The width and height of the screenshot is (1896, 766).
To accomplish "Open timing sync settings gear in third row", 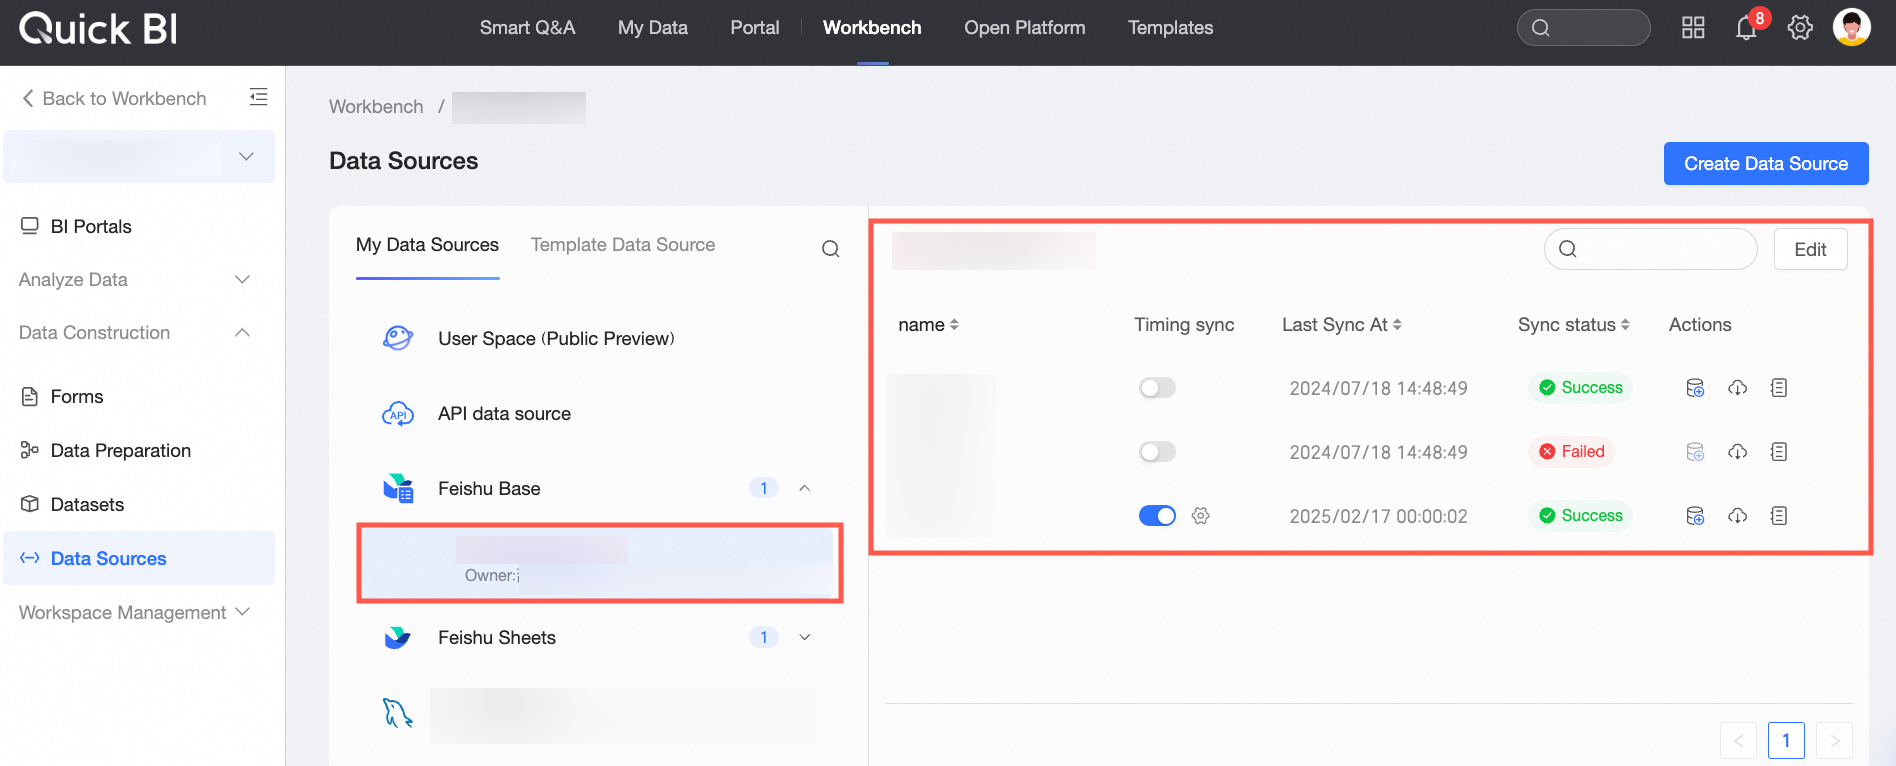I will (x=1201, y=516).
